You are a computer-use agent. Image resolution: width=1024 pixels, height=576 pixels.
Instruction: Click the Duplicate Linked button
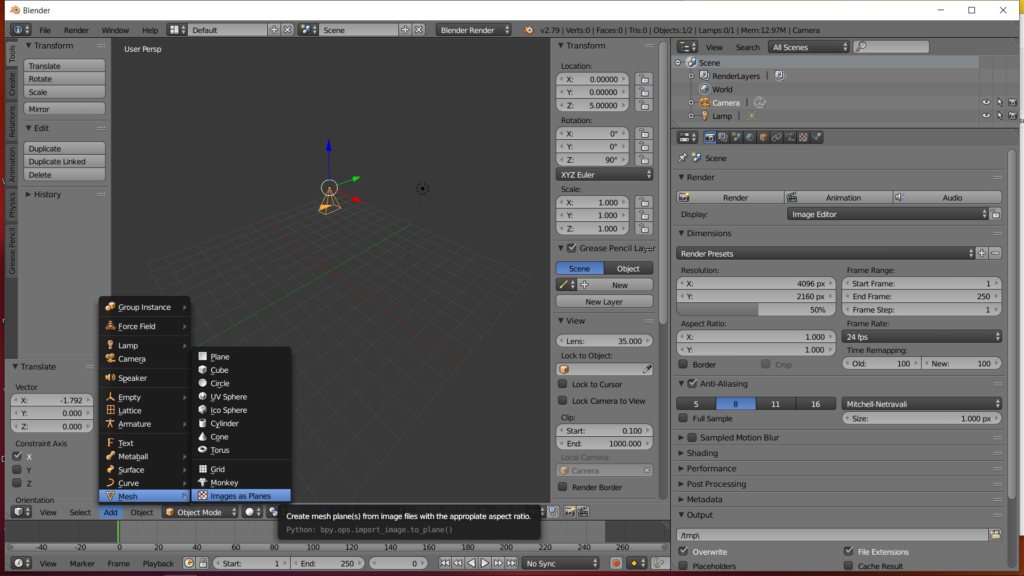point(65,161)
